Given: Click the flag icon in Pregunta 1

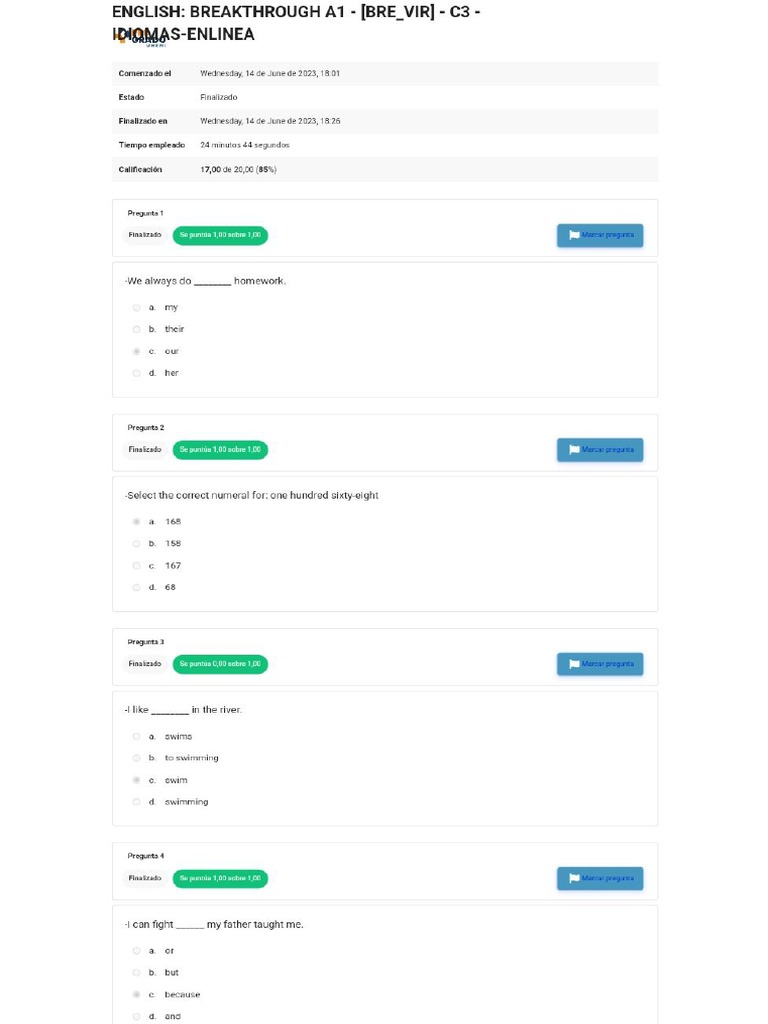Looking at the screenshot, I should [x=574, y=236].
